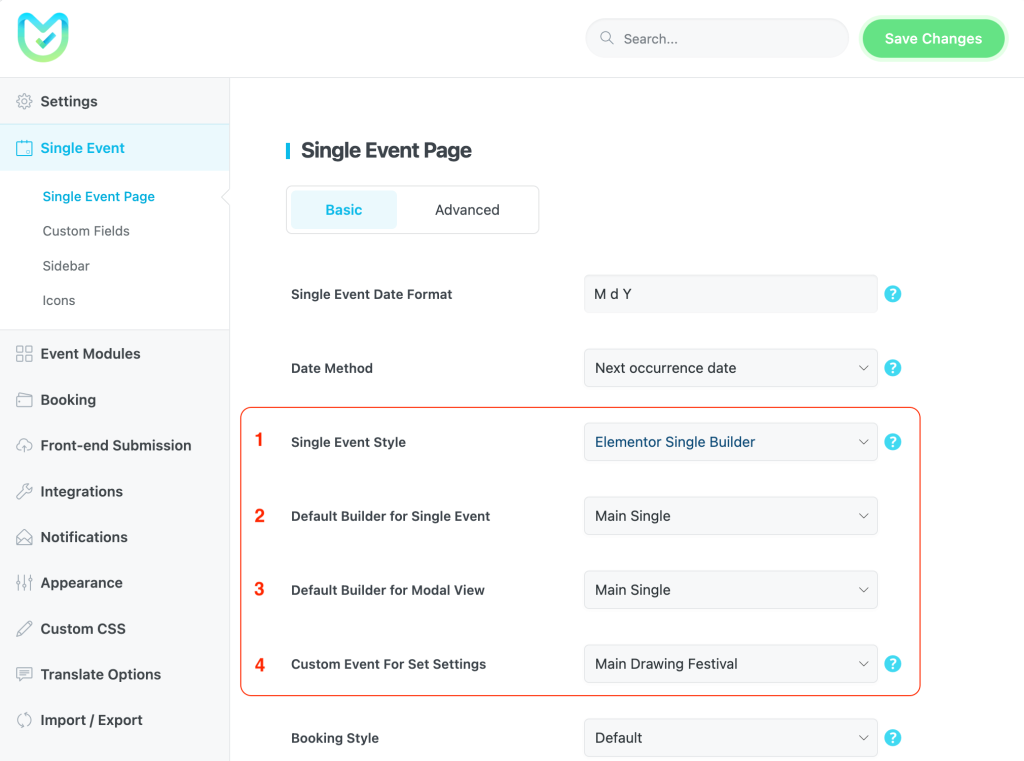Screen dimensions: 1024x761
Task: Click the Settings gear icon in sidebar
Action: 22,101
